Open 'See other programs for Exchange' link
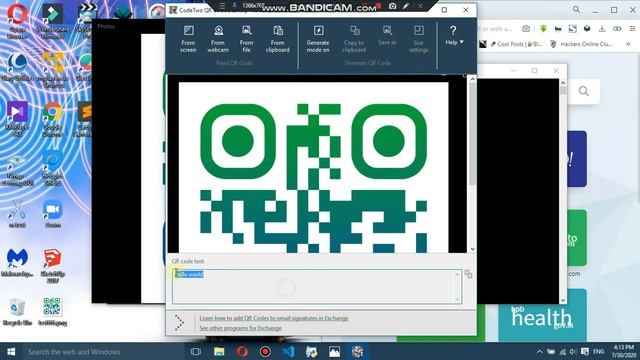Viewport: 640px width, 360px height. (x=240, y=328)
